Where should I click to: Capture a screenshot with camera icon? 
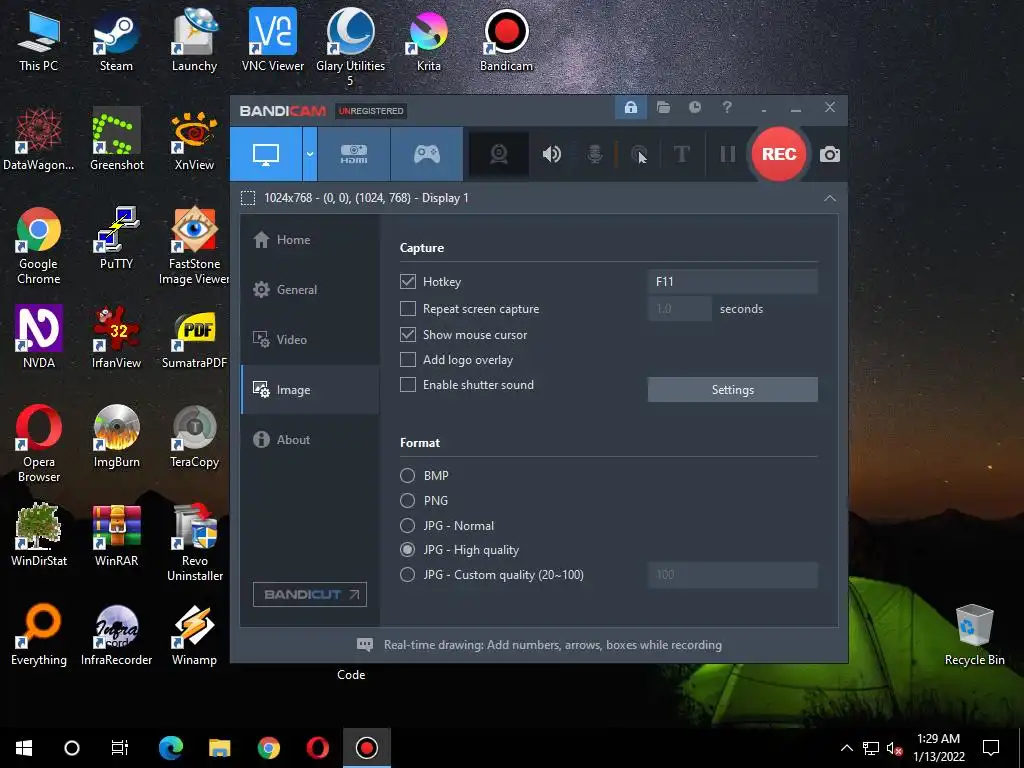click(830, 155)
